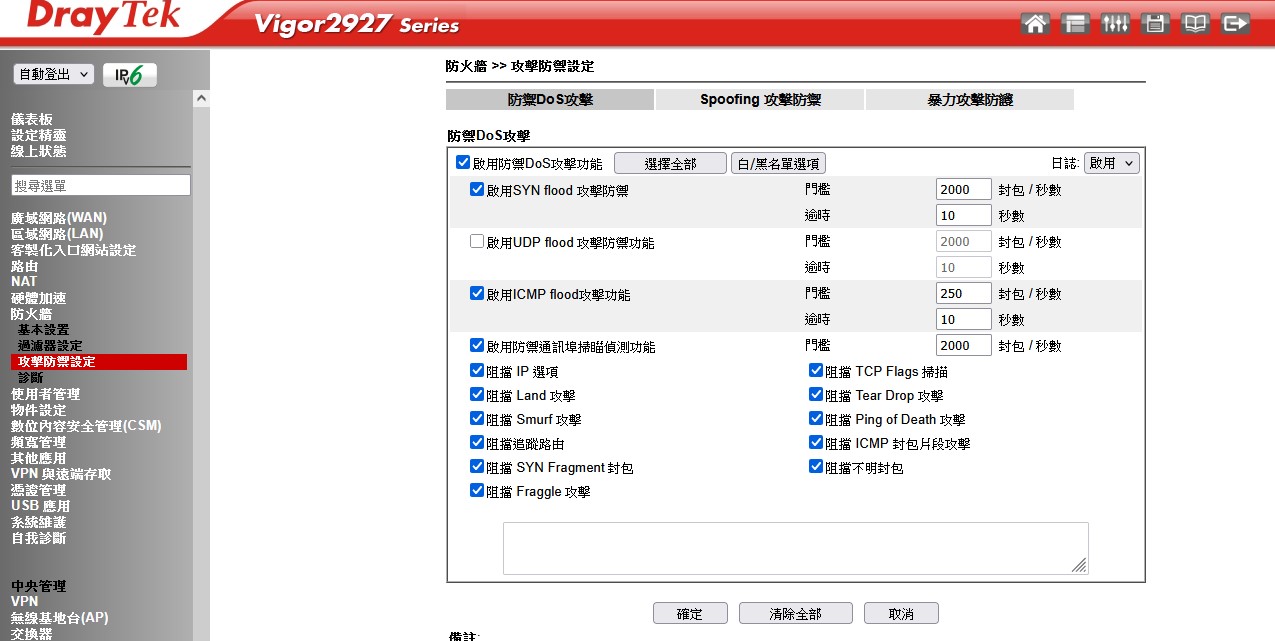Click the DrayTek logo
The image size is (1275, 641).
(104, 17)
